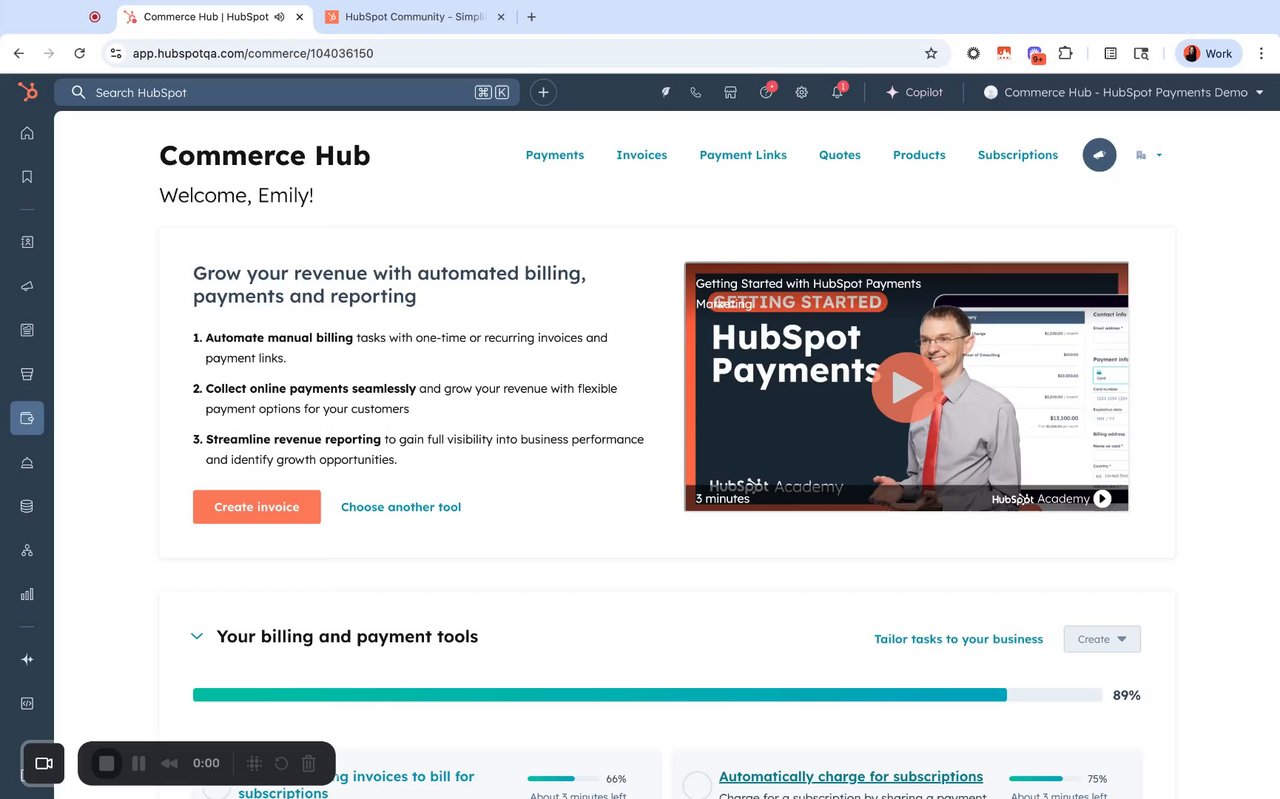Click the HubSpot sprocket logo
The image size is (1280, 799).
pos(27,92)
